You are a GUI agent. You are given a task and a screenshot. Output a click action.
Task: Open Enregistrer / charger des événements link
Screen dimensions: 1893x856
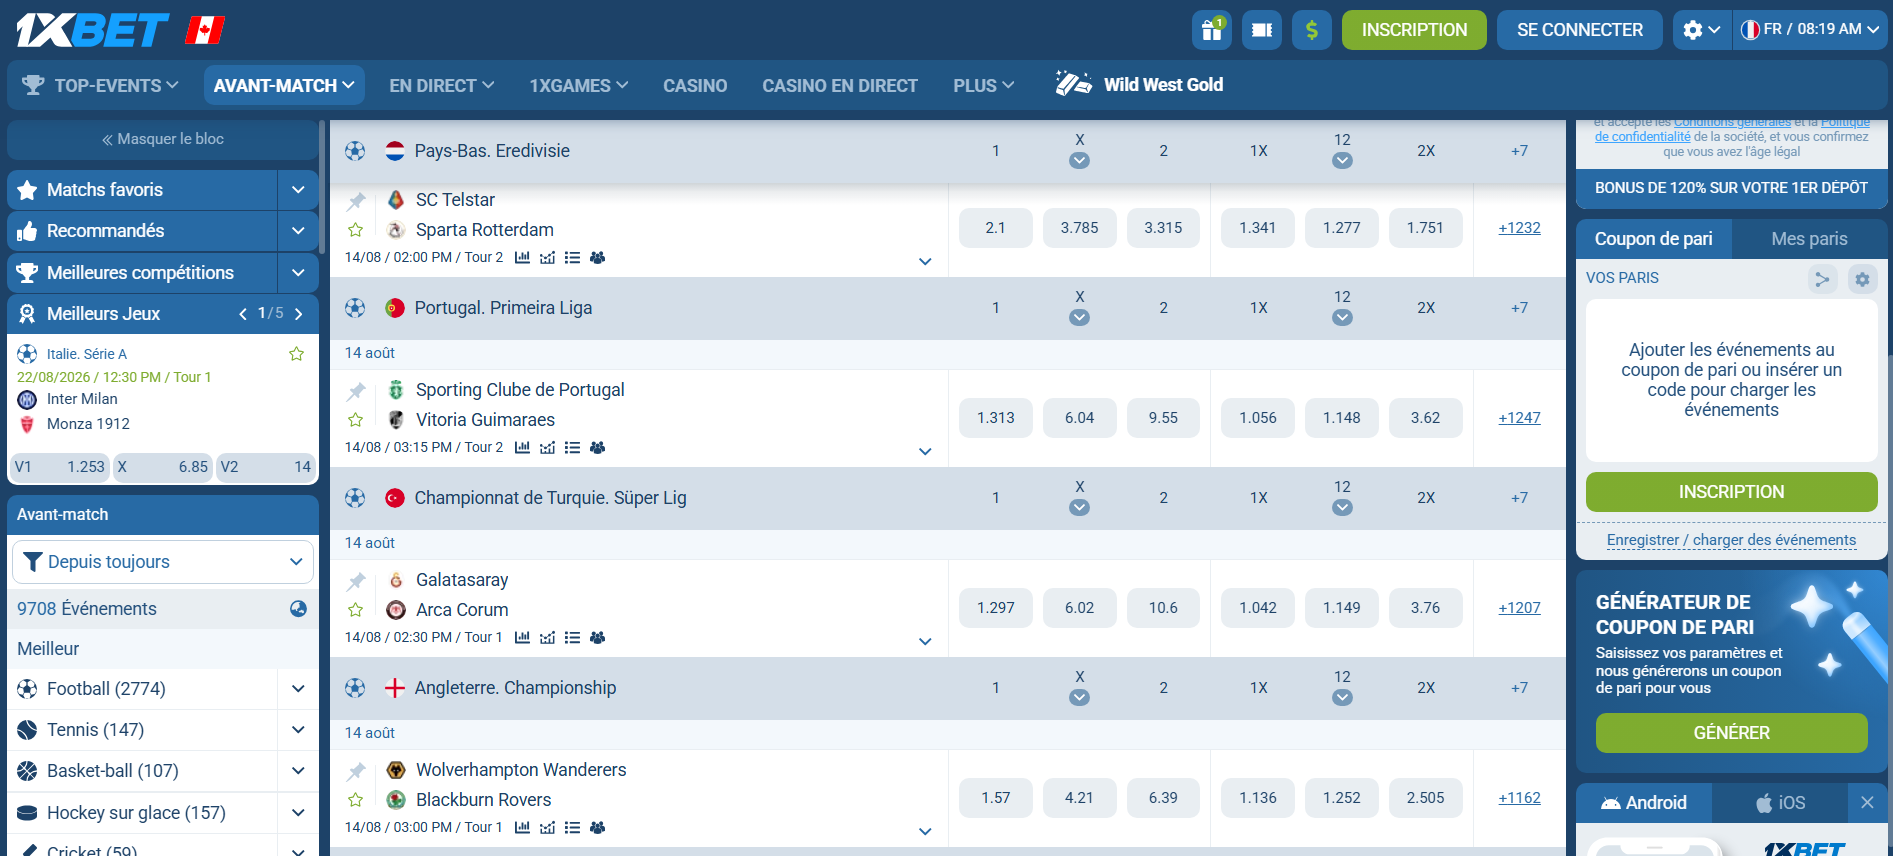click(x=1731, y=540)
